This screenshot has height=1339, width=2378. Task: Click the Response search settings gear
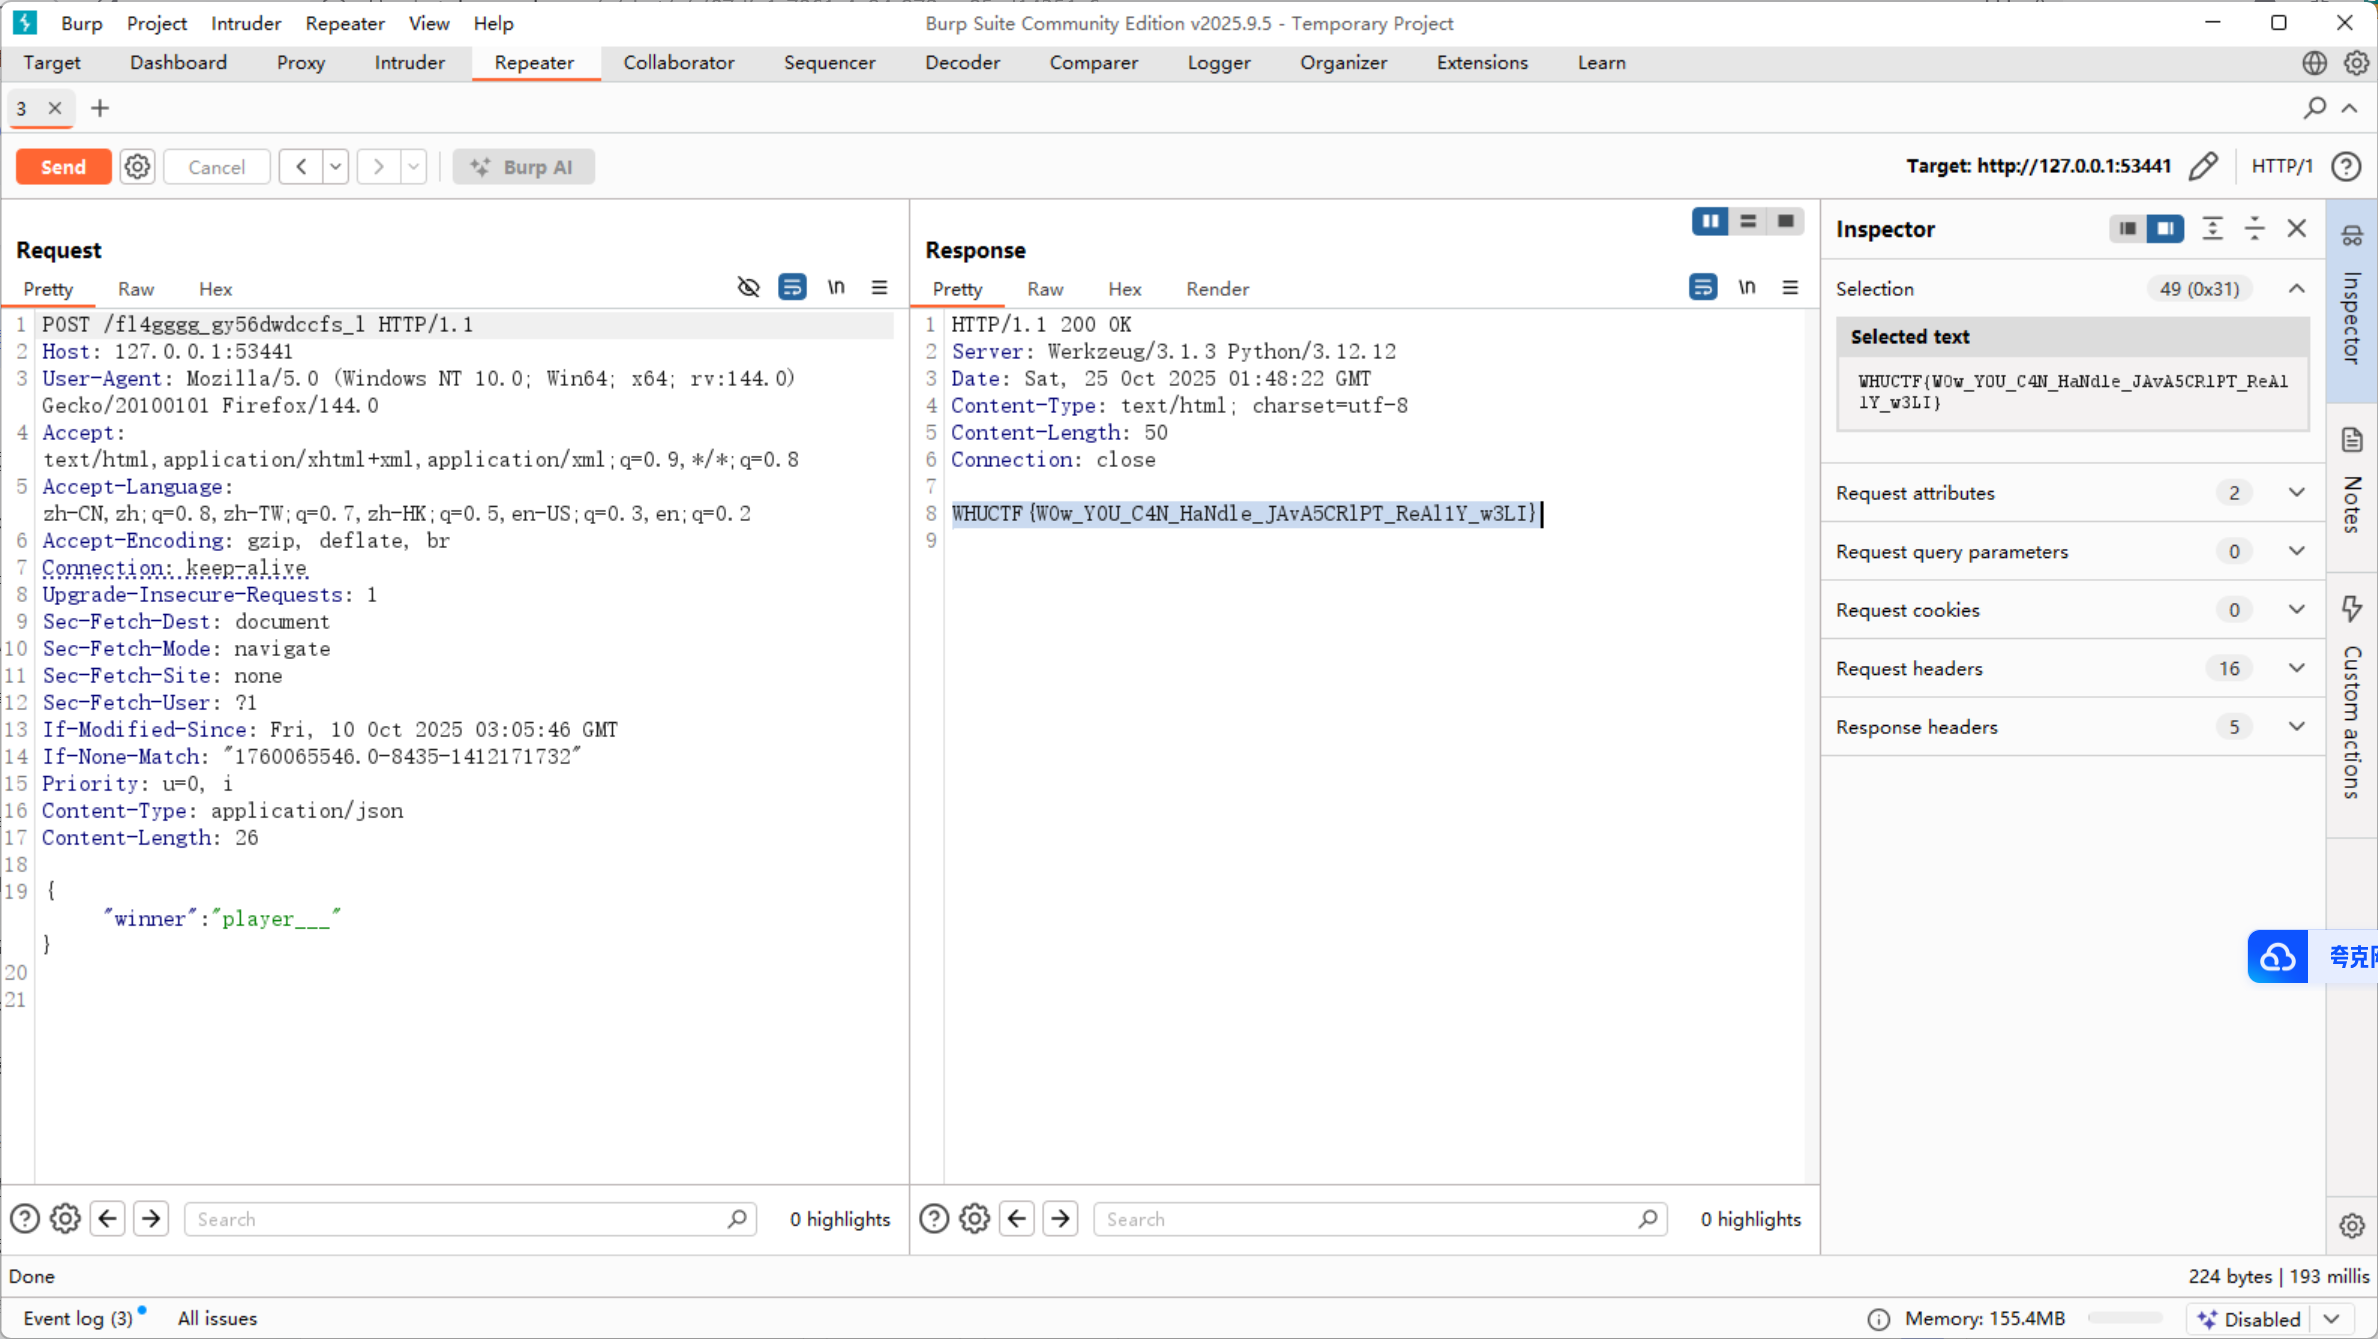(x=974, y=1218)
